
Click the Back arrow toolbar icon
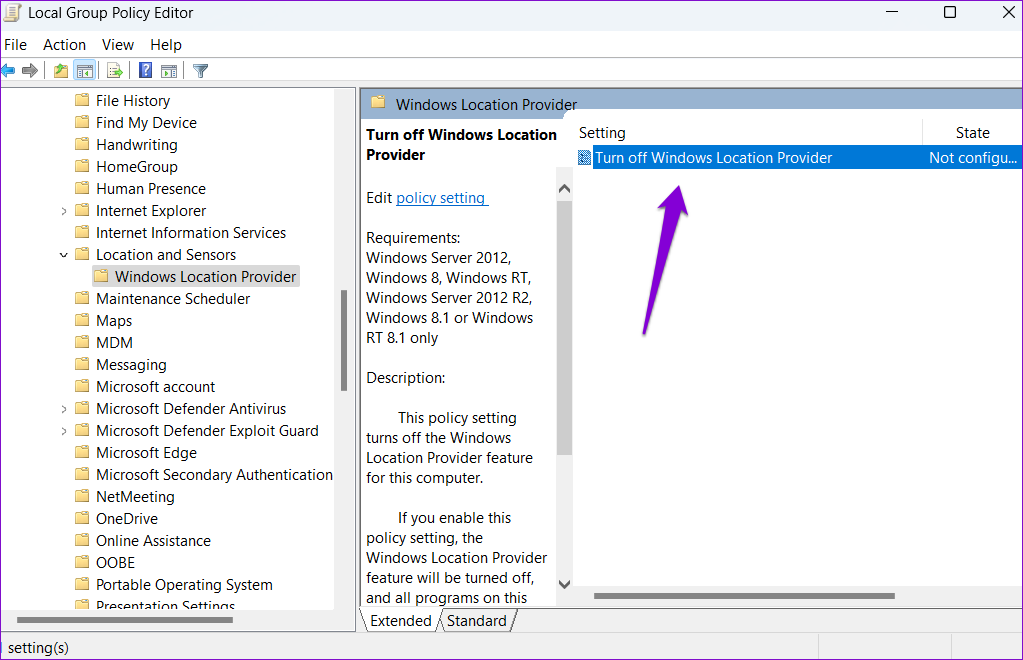pos(8,70)
